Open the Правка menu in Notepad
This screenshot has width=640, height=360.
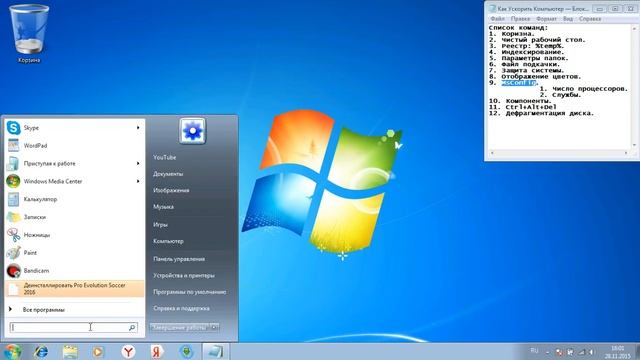click(520, 19)
